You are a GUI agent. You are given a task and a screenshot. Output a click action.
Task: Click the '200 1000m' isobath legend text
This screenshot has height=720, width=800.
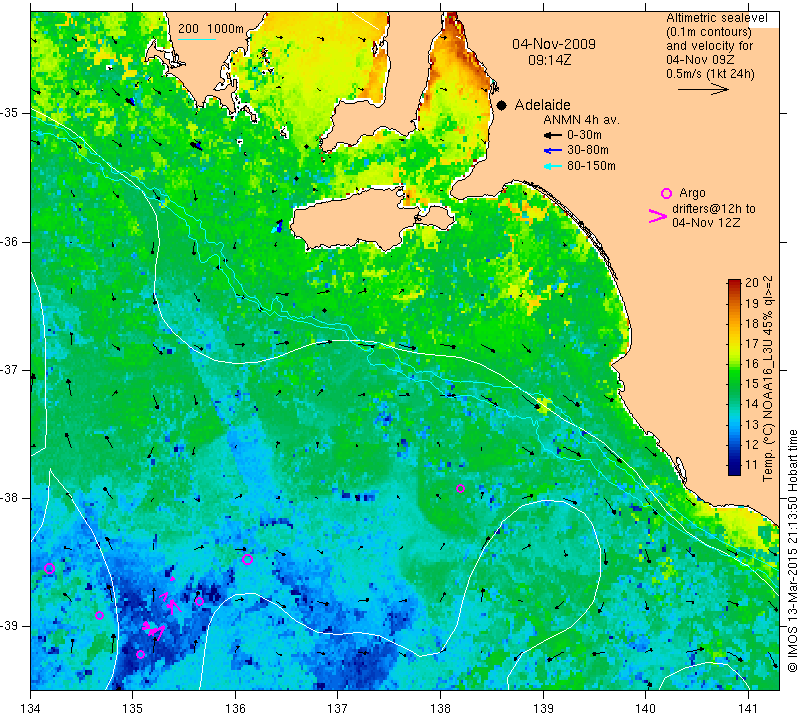[x=211, y=29]
